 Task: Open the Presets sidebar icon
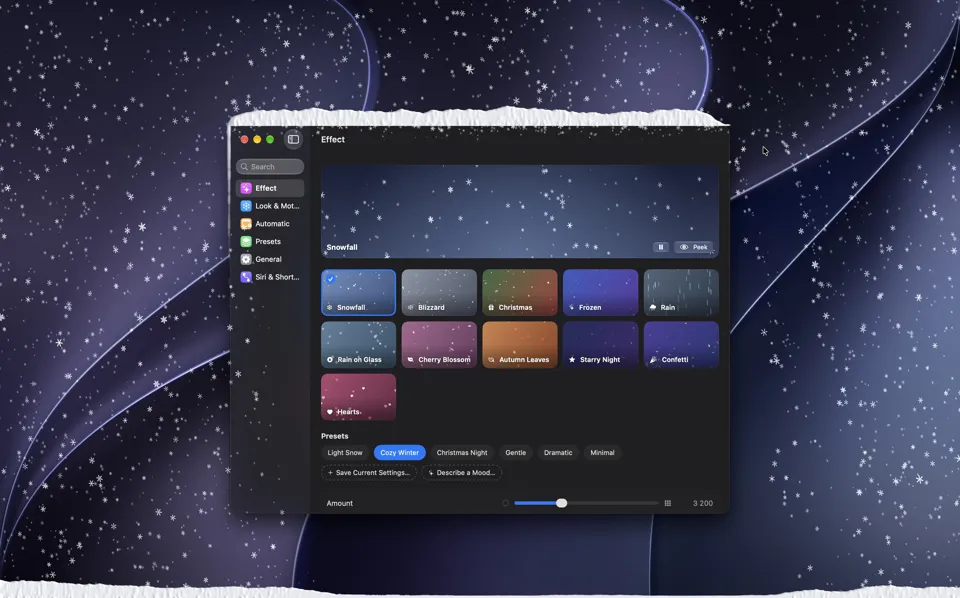[x=246, y=241]
